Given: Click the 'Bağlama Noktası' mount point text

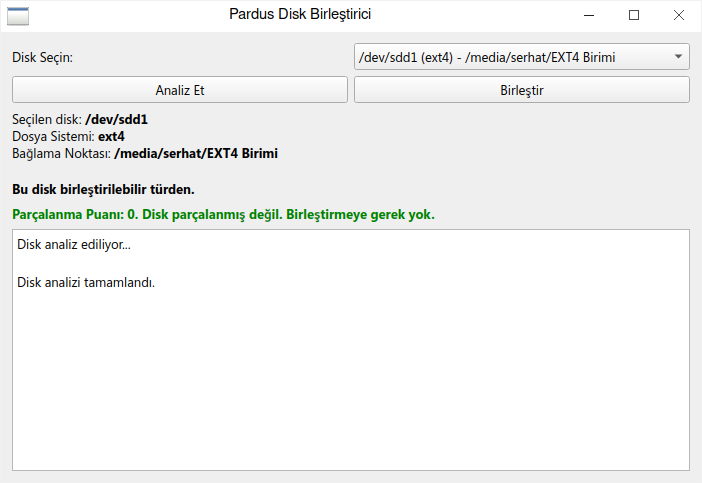Looking at the screenshot, I should click(145, 154).
